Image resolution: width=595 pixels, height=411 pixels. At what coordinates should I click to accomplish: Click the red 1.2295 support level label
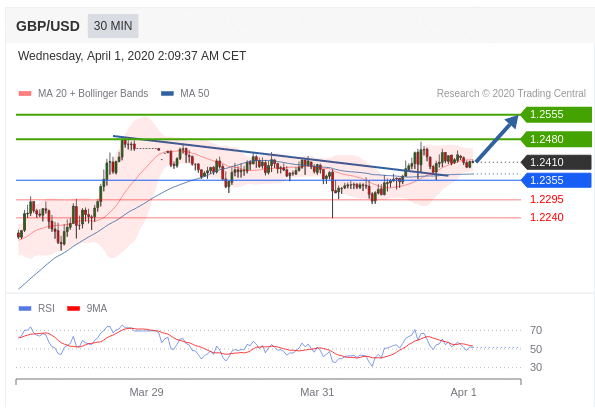click(x=546, y=199)
